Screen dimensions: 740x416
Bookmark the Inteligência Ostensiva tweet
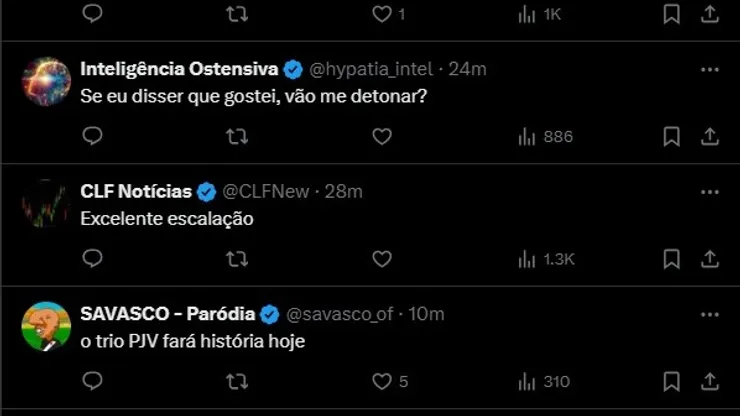pos(672,136)
